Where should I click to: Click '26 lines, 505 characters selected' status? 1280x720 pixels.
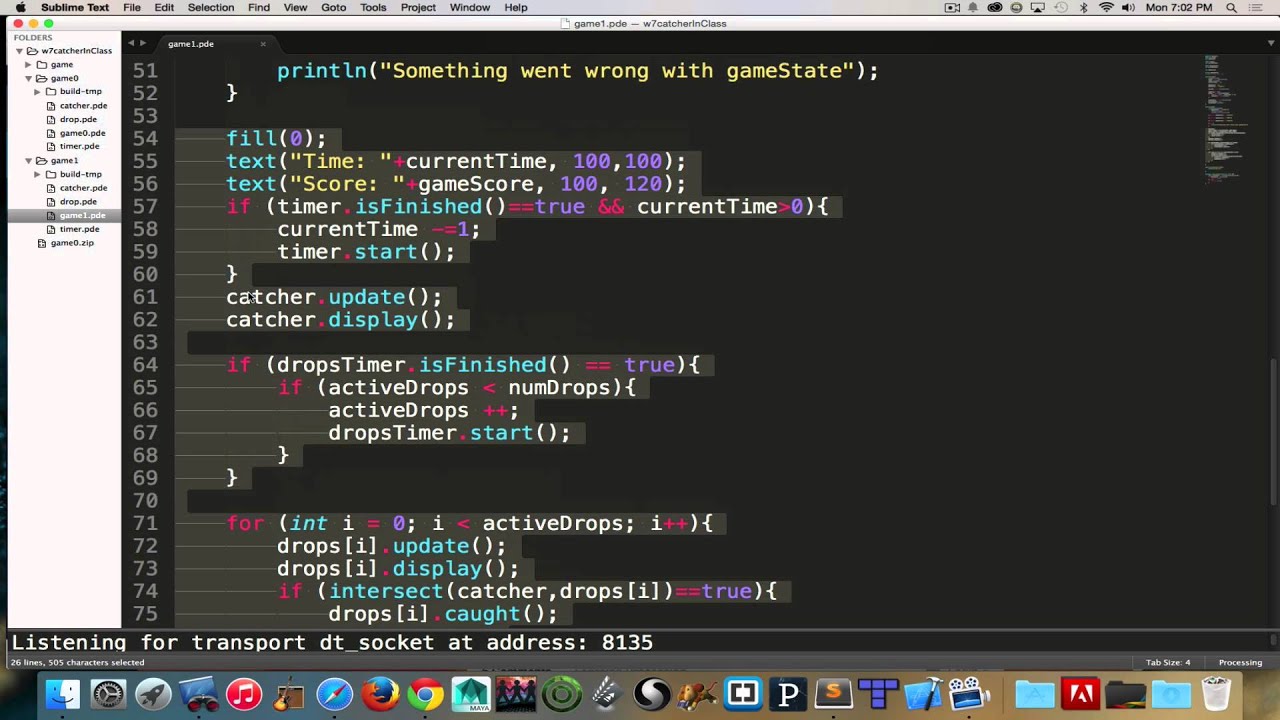tap(78, 662)
